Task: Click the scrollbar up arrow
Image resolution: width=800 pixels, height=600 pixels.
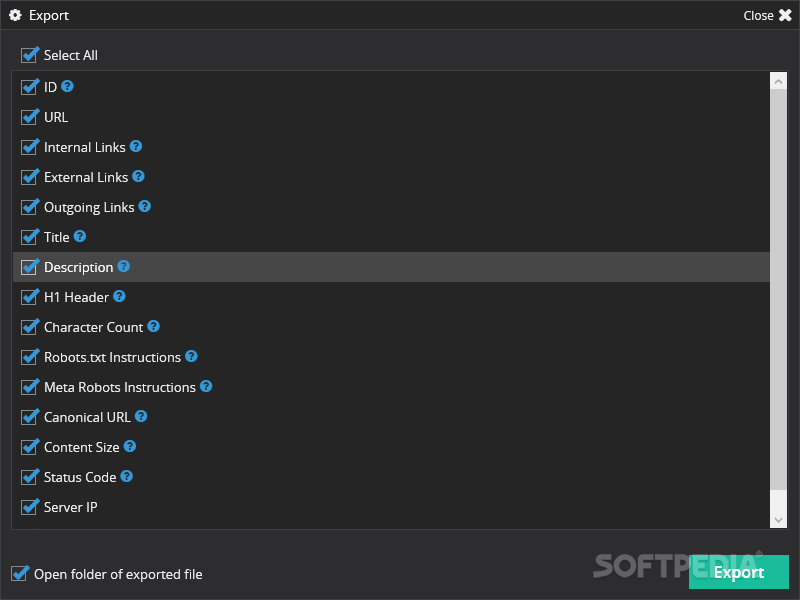Action: [778, 81]
